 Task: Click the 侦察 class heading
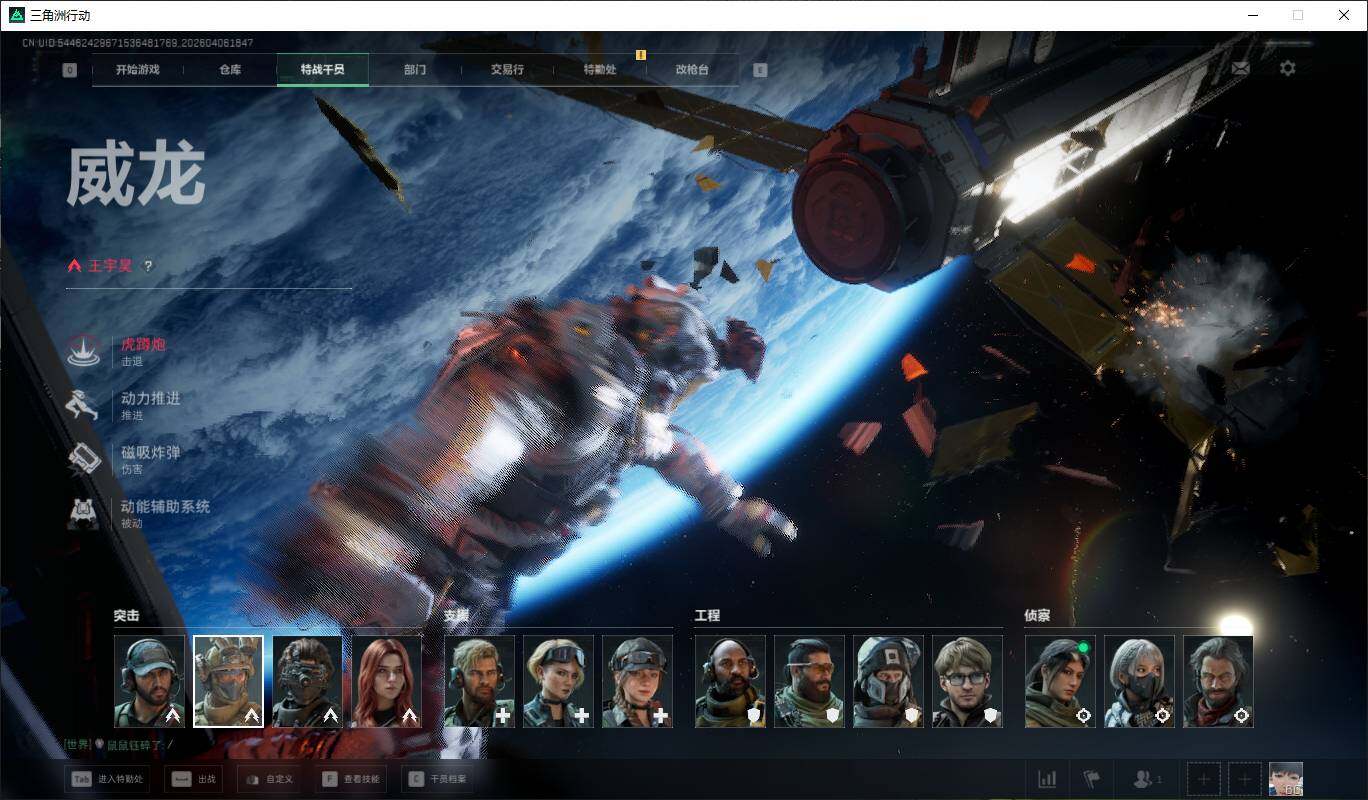1037,616
